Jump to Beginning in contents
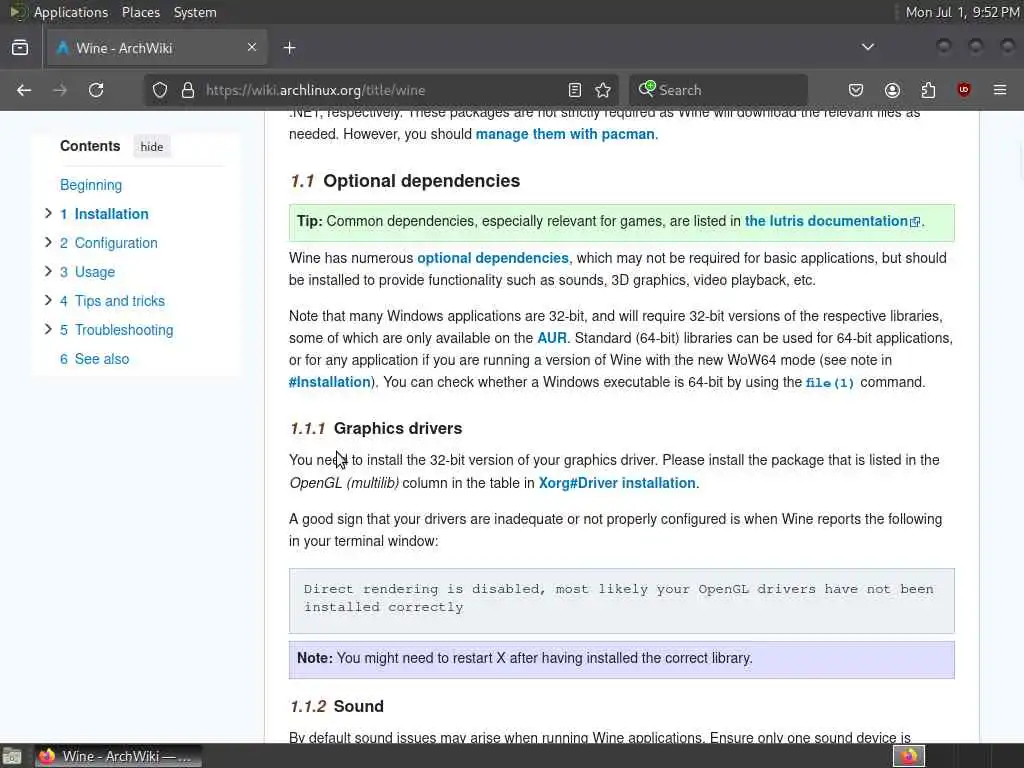The width and height of the screenshot is (1024, 768). 91,185
